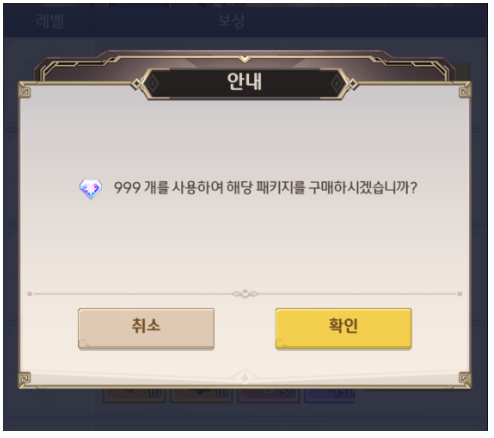Click the dialog's top-left corner ornament
Screen dimensions: 494x438
[25, 91]
